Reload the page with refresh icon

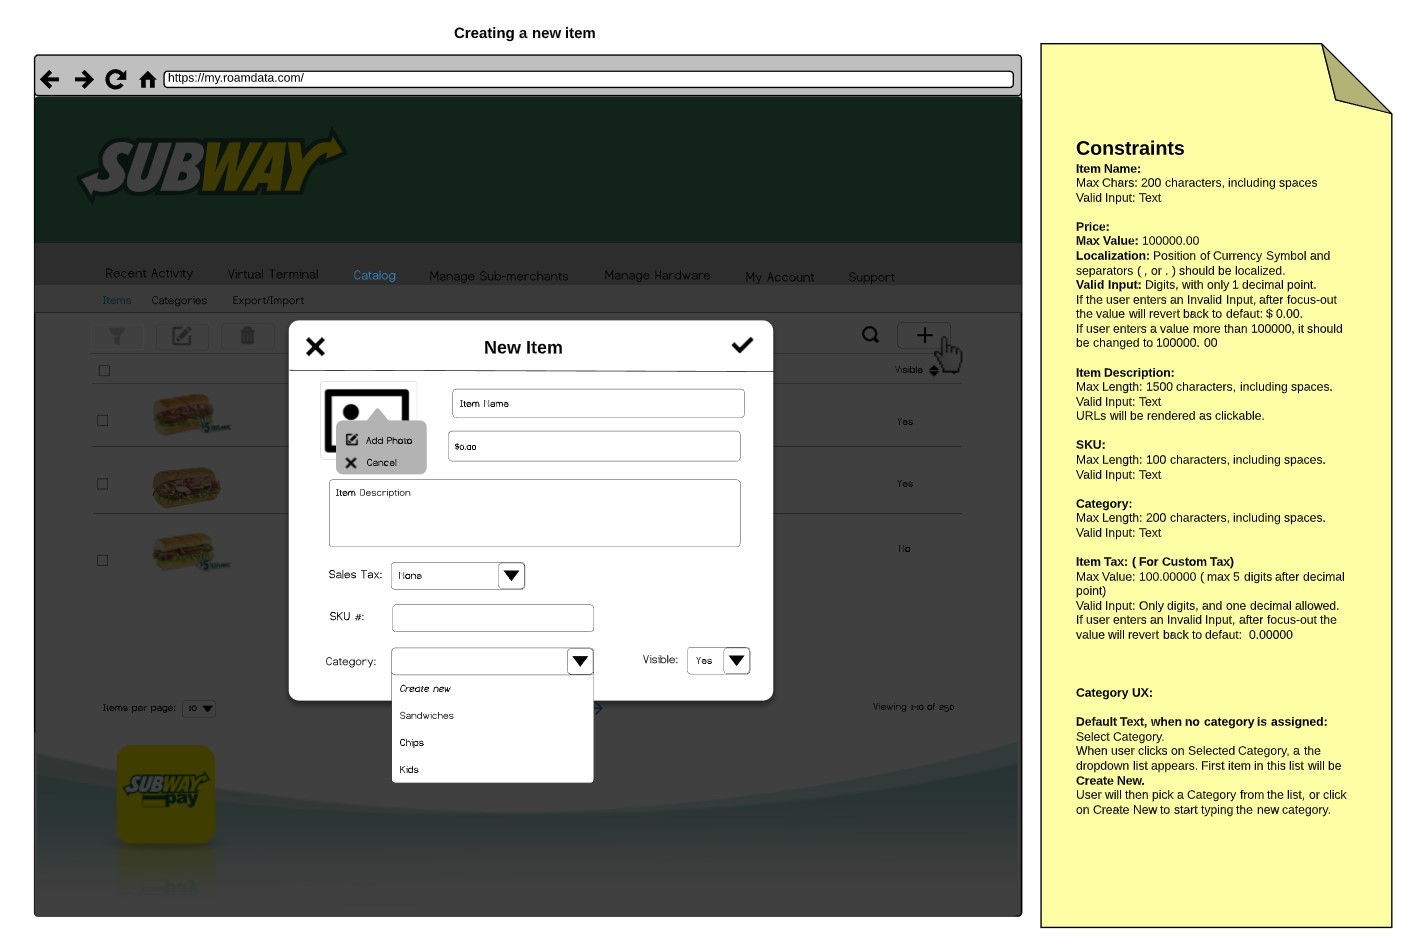(x=116, y=79)
